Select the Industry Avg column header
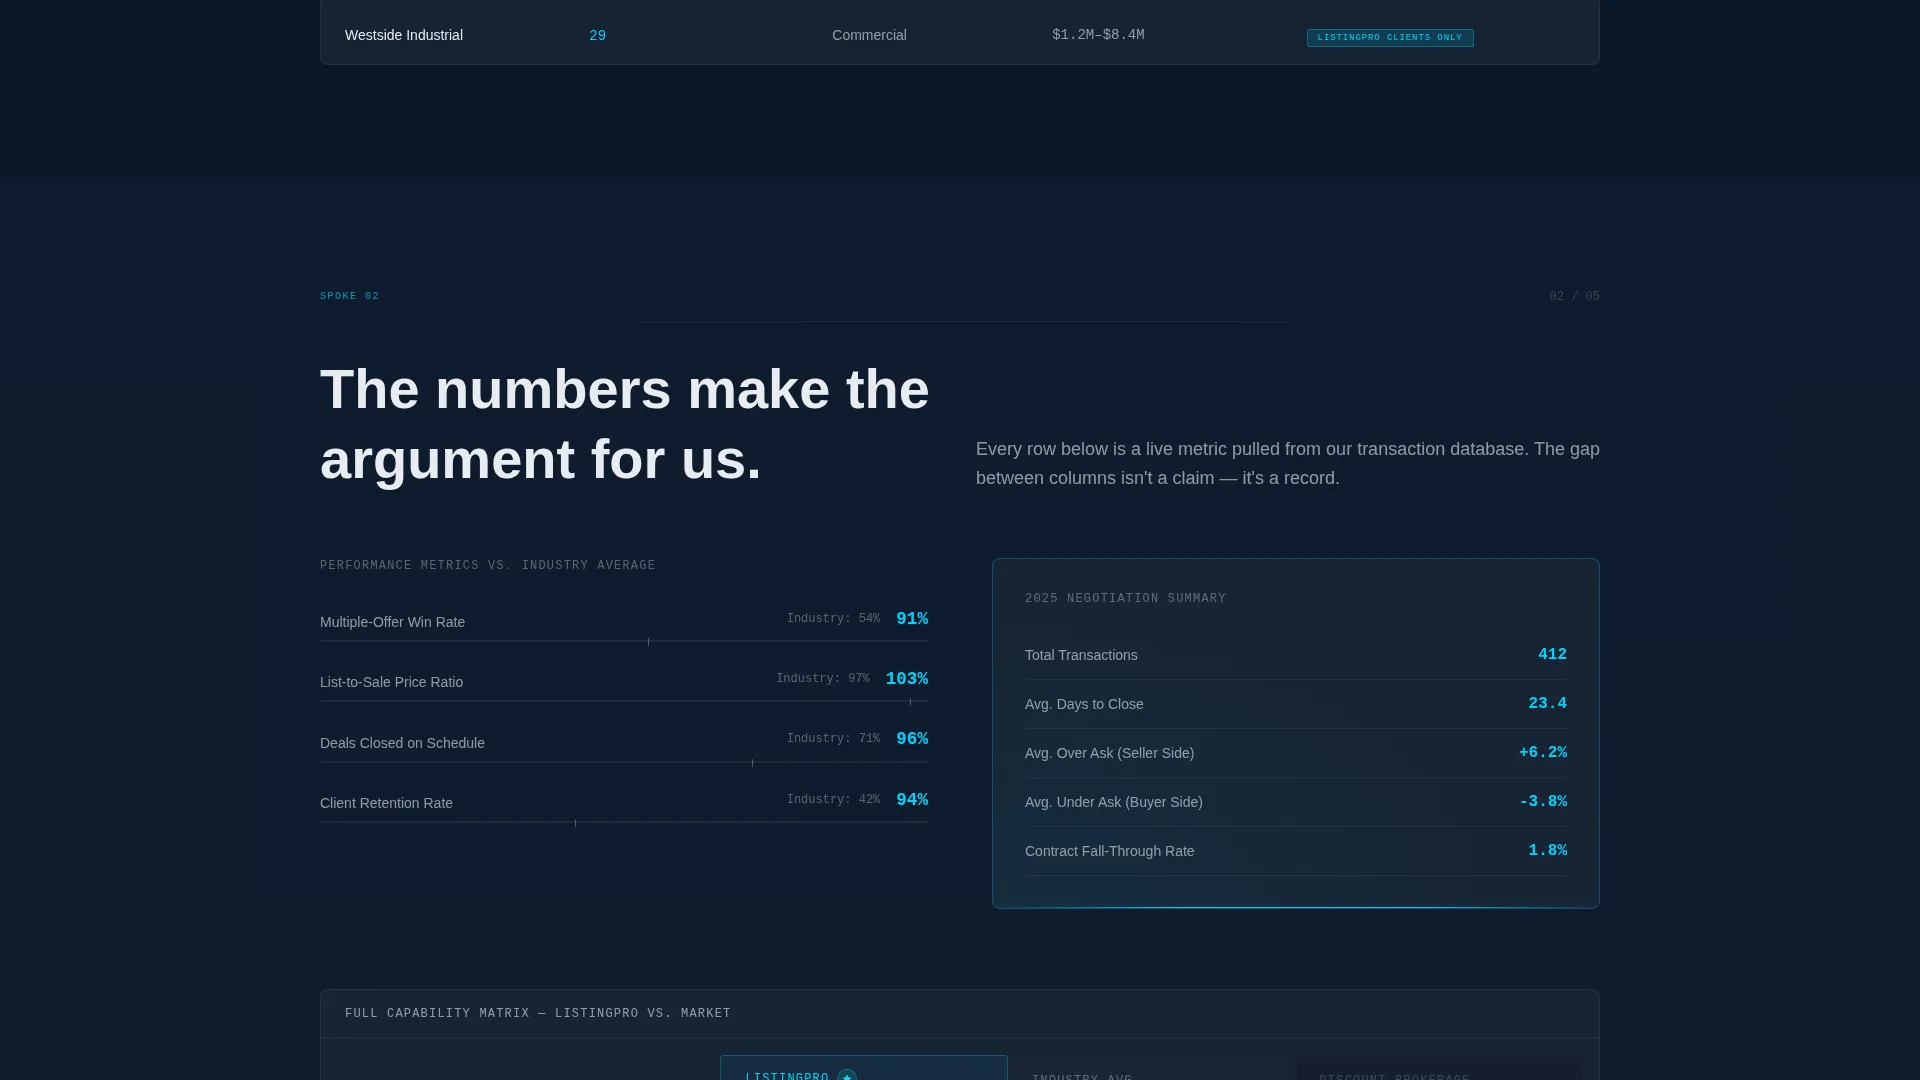The width and height of the screenshot is (1920, 1080). click(1082, 1076)
